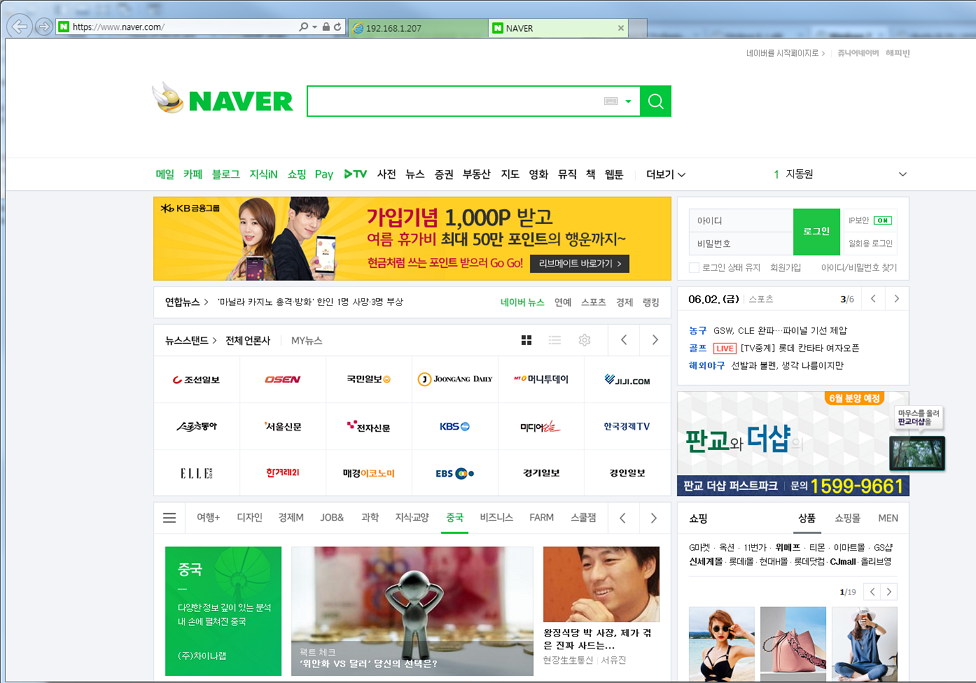Show next newsstand page arrow
Viewport: 976px width, 683px height.
coord(655,340)
